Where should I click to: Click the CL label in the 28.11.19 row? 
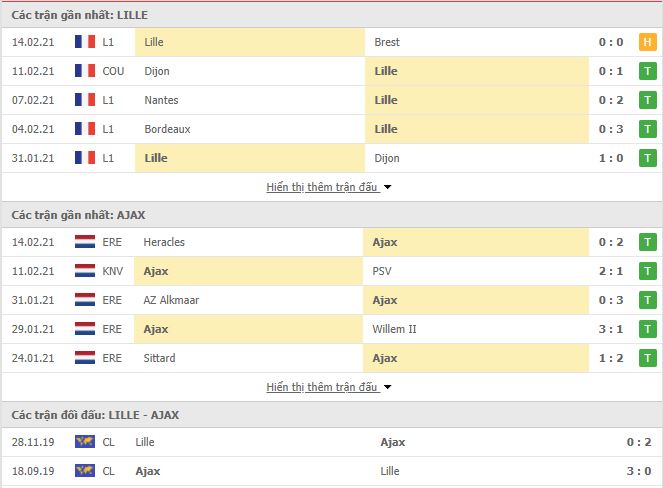[108, 442]
